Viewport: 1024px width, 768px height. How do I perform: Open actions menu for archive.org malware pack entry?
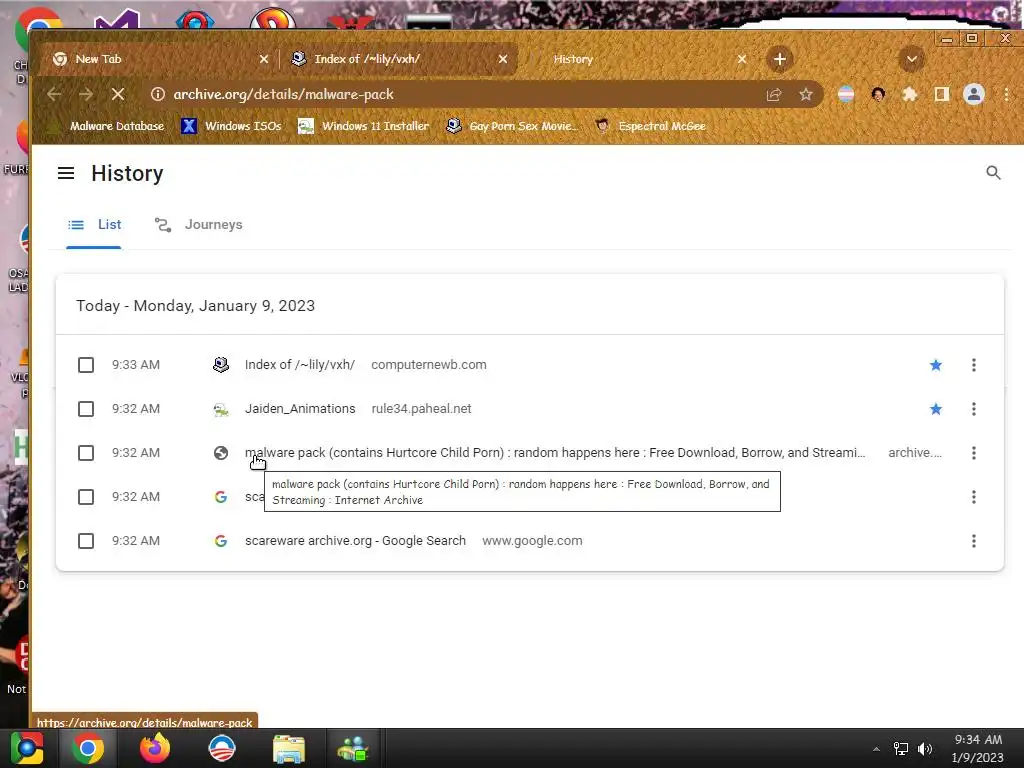pos(974,453)
